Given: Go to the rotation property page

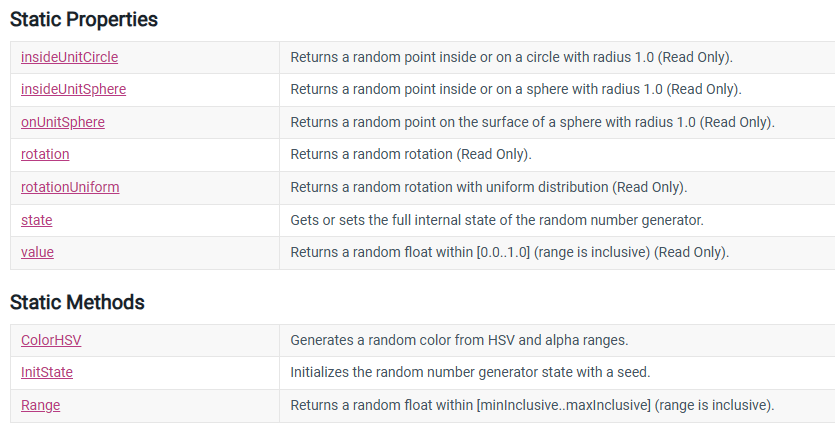Looking at the screenshot, I should click(x=45, y=155).
